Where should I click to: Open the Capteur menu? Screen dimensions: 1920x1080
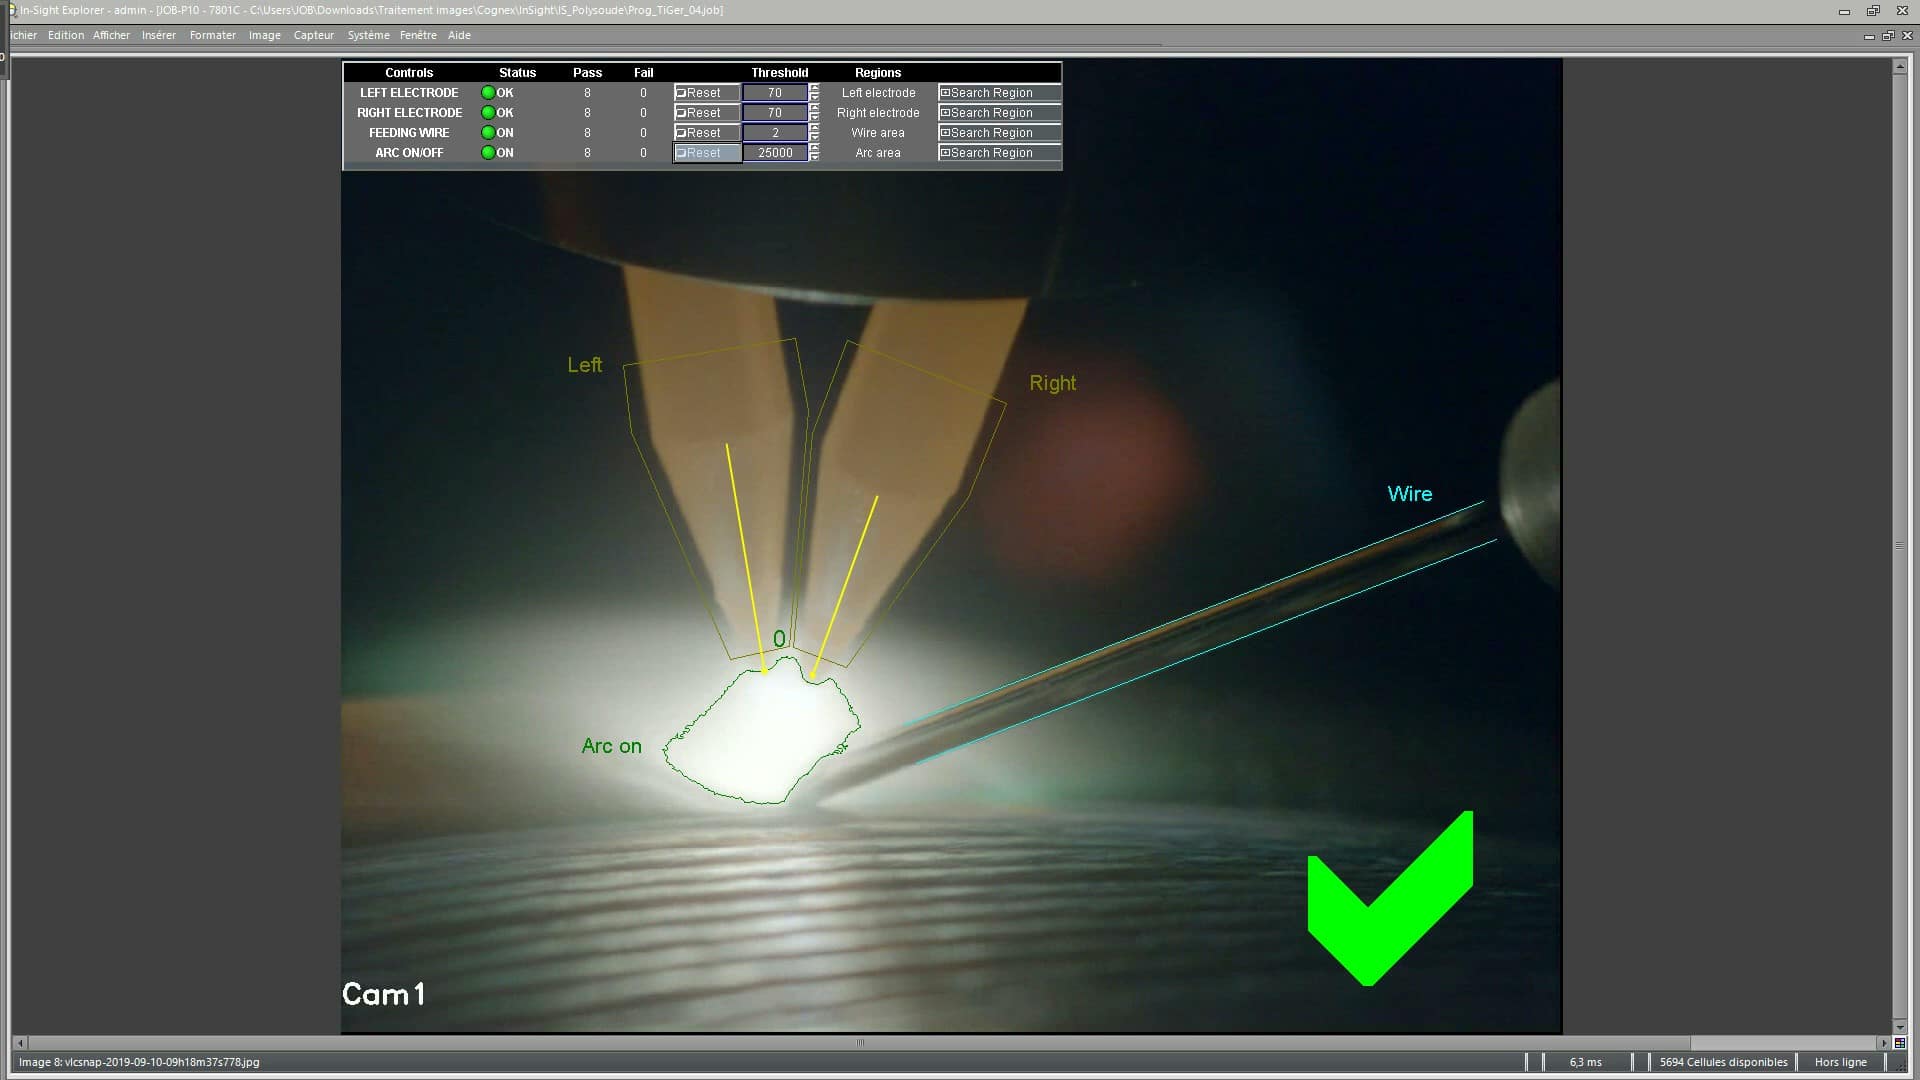click(314, 35)
